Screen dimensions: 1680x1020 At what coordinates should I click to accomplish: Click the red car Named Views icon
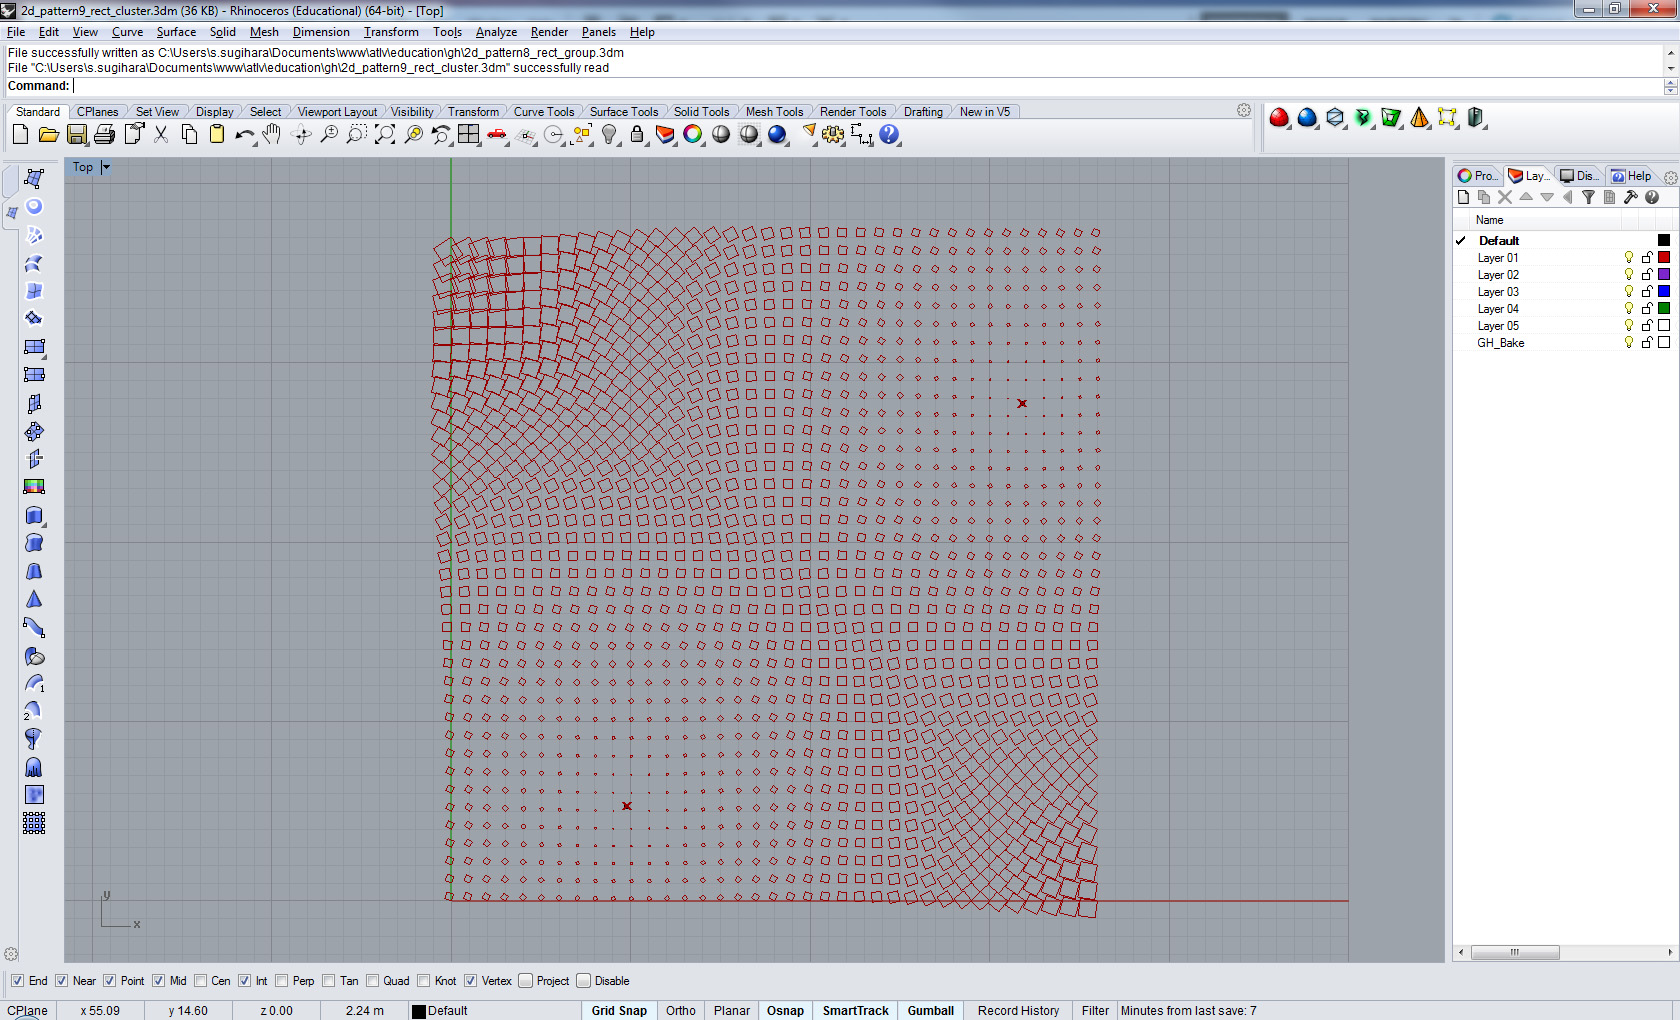[497, 135]
